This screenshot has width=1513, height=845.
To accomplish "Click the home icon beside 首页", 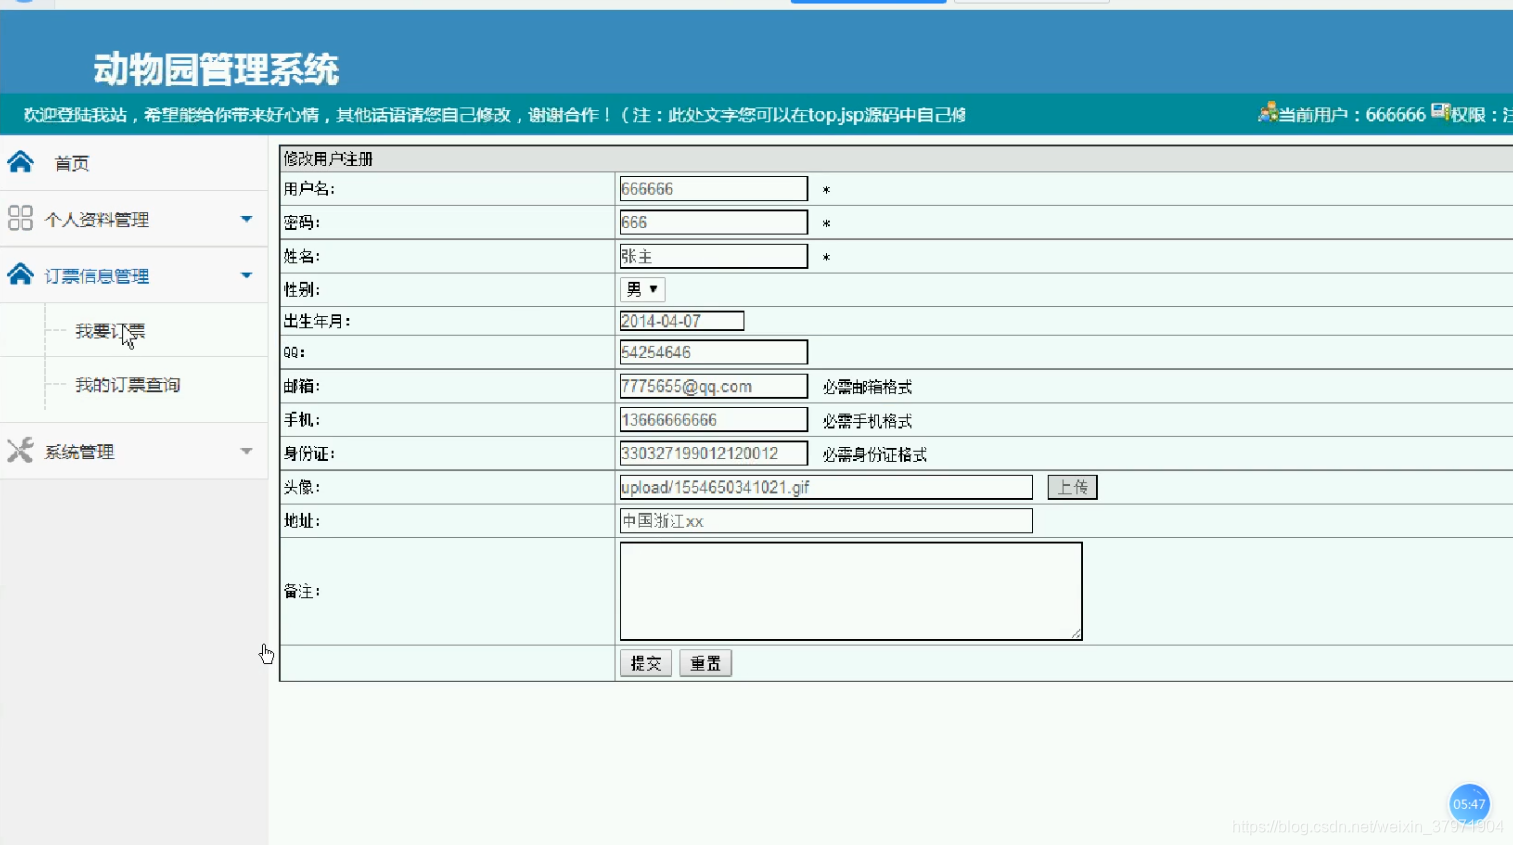I will coord(20,162).
